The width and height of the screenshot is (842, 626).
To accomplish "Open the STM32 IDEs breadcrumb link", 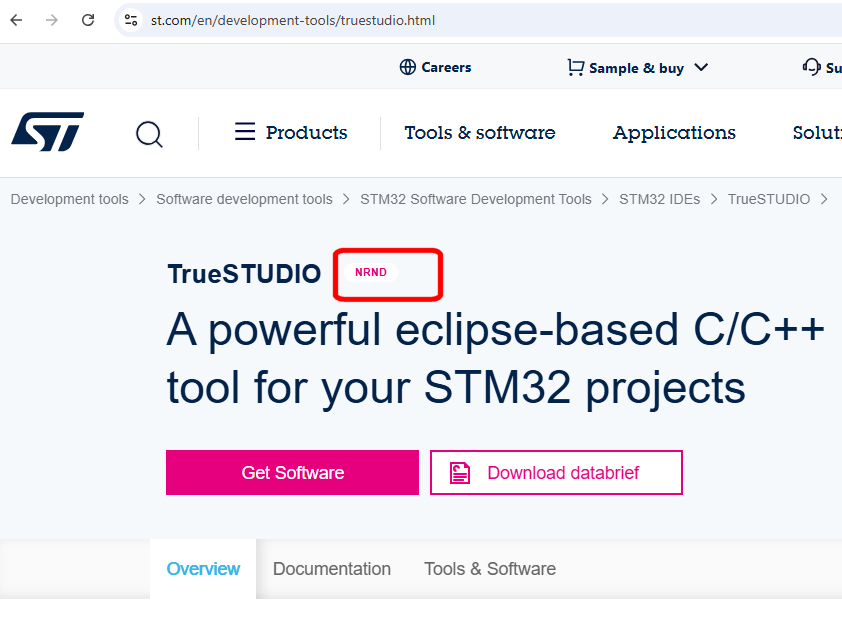I will pyautogui.click(x=659, y=199).
